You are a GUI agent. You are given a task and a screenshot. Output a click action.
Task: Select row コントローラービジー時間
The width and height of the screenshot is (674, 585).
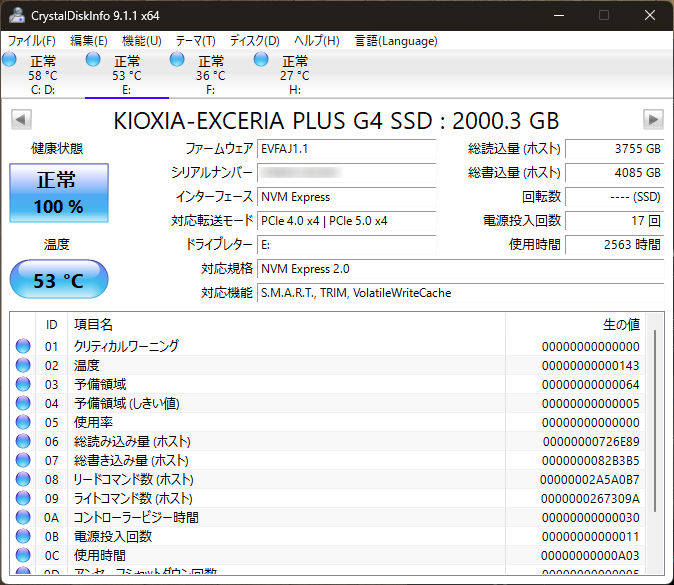[328, 517]
